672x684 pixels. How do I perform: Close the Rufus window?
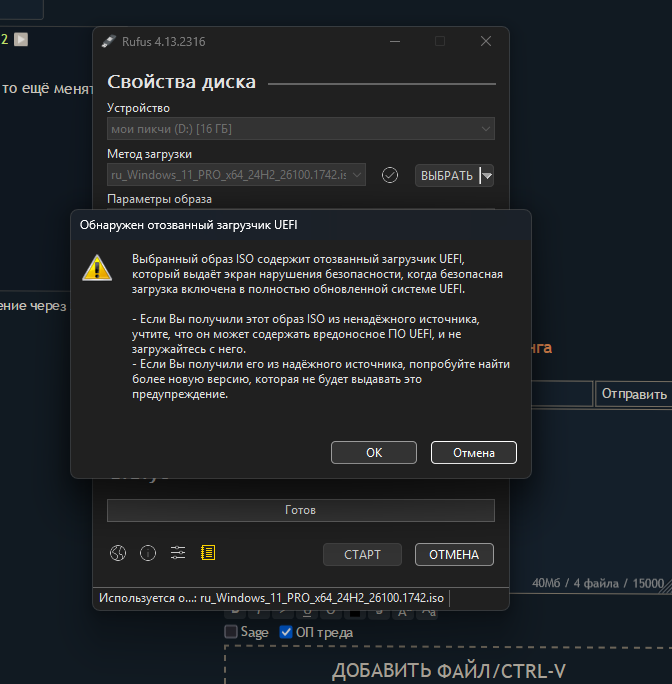[486, 41]
